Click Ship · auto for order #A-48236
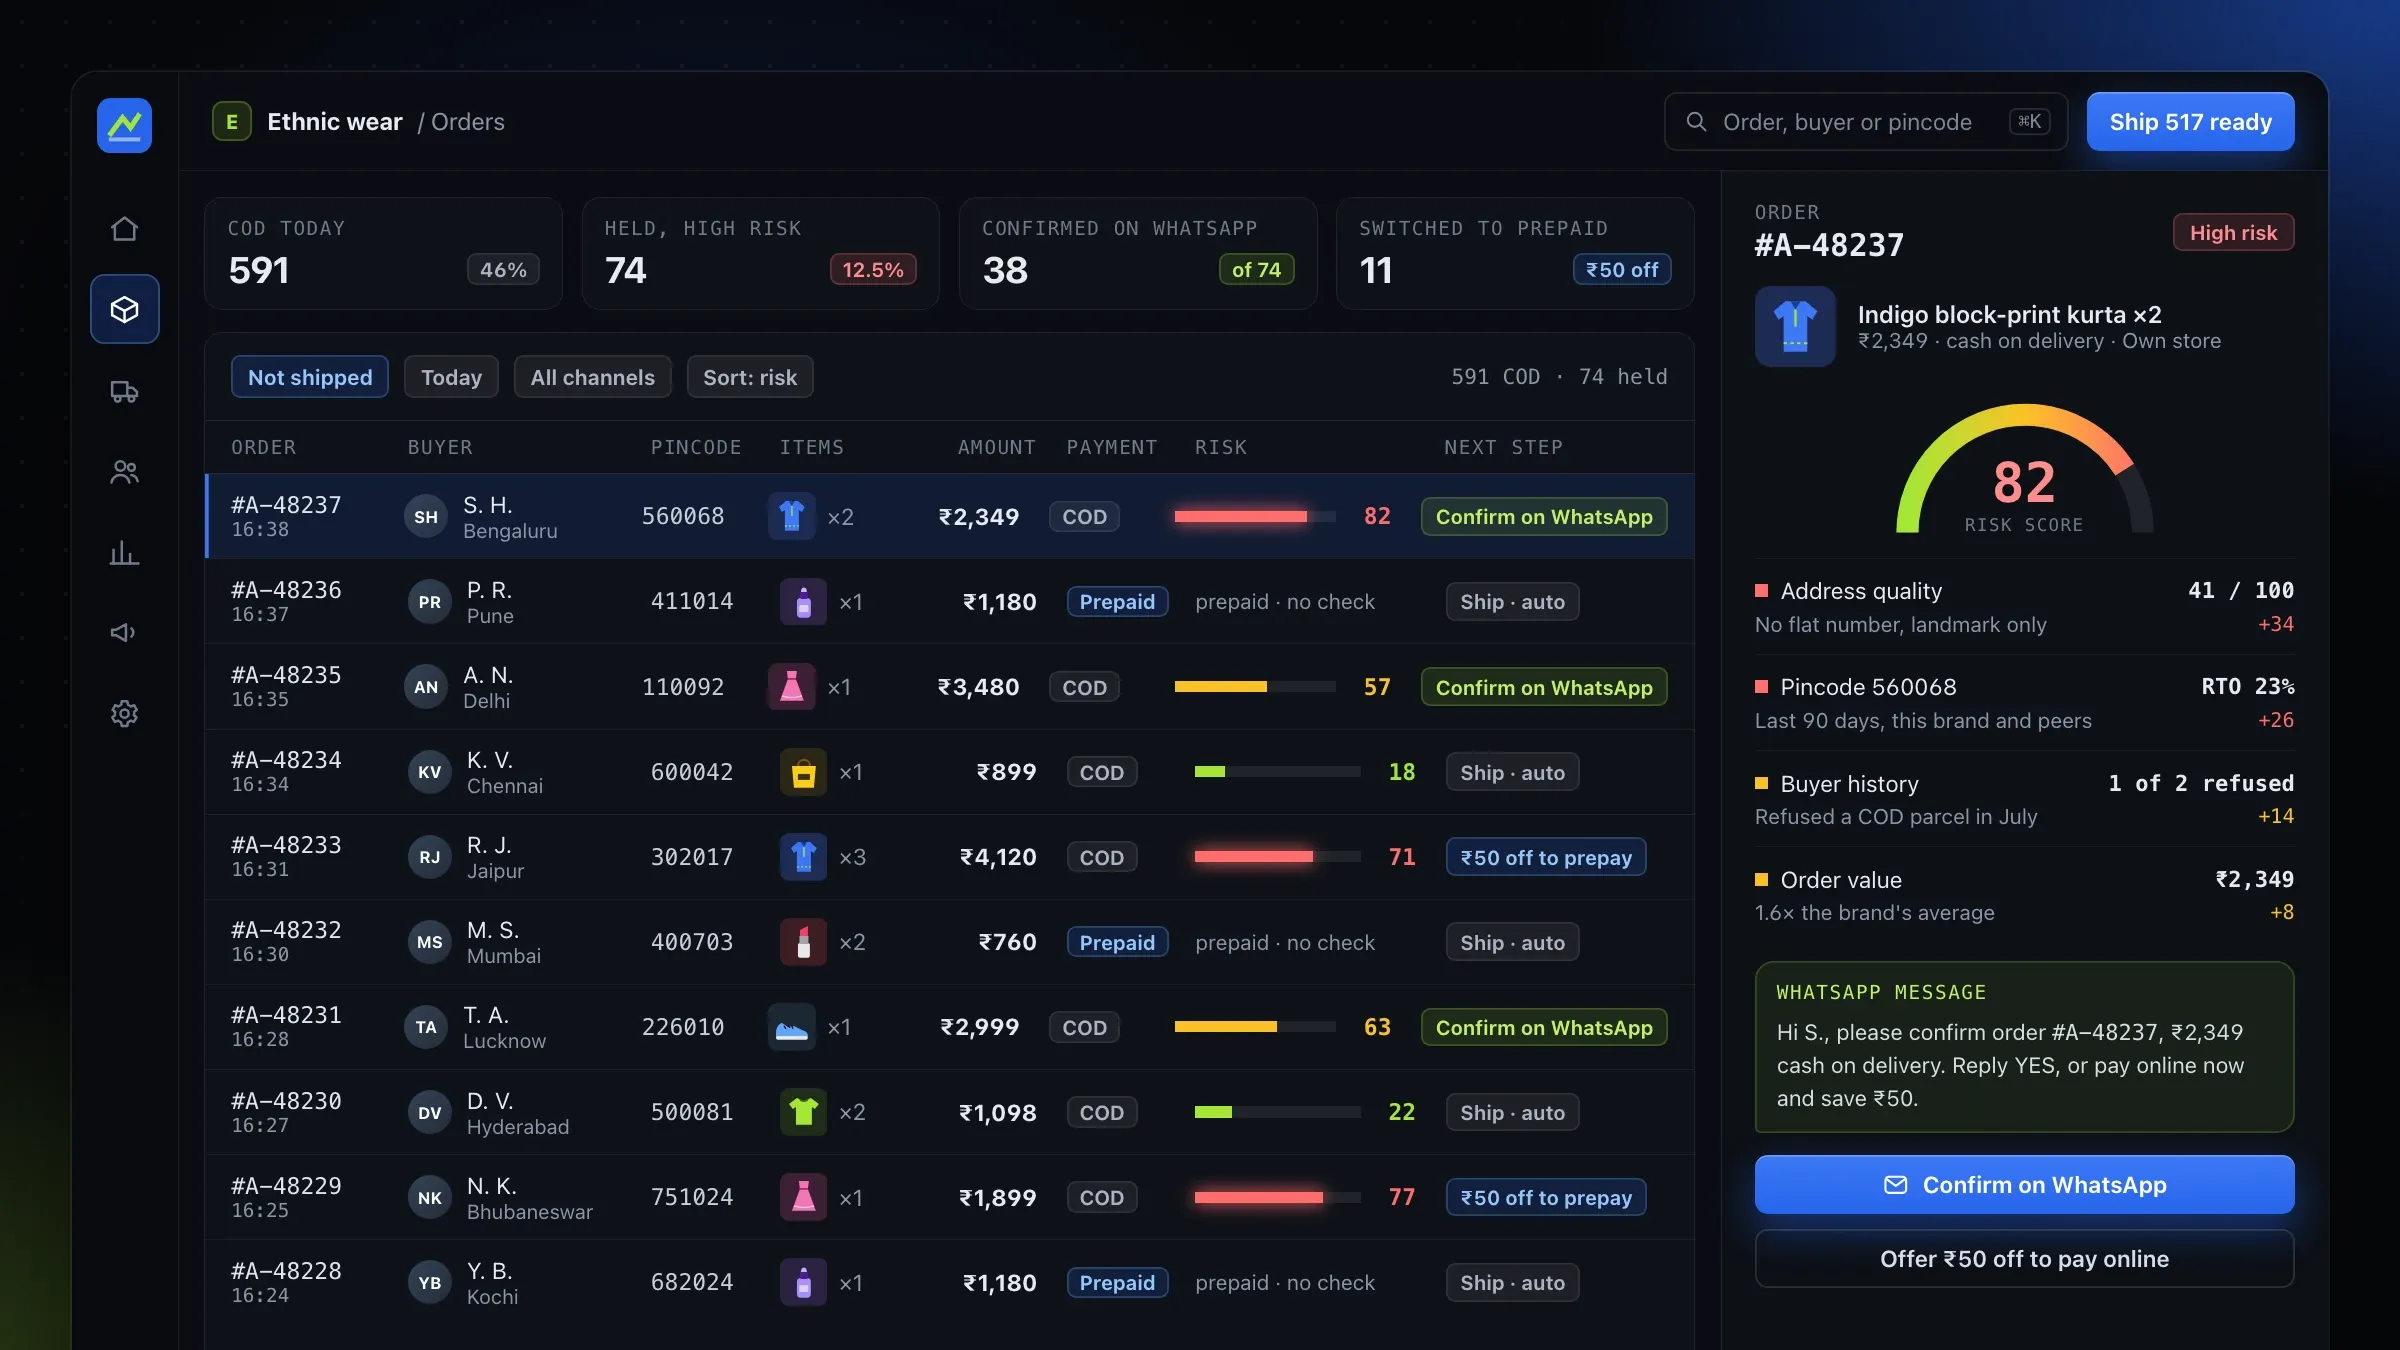The image size is (2400, 1350). 1512,602
